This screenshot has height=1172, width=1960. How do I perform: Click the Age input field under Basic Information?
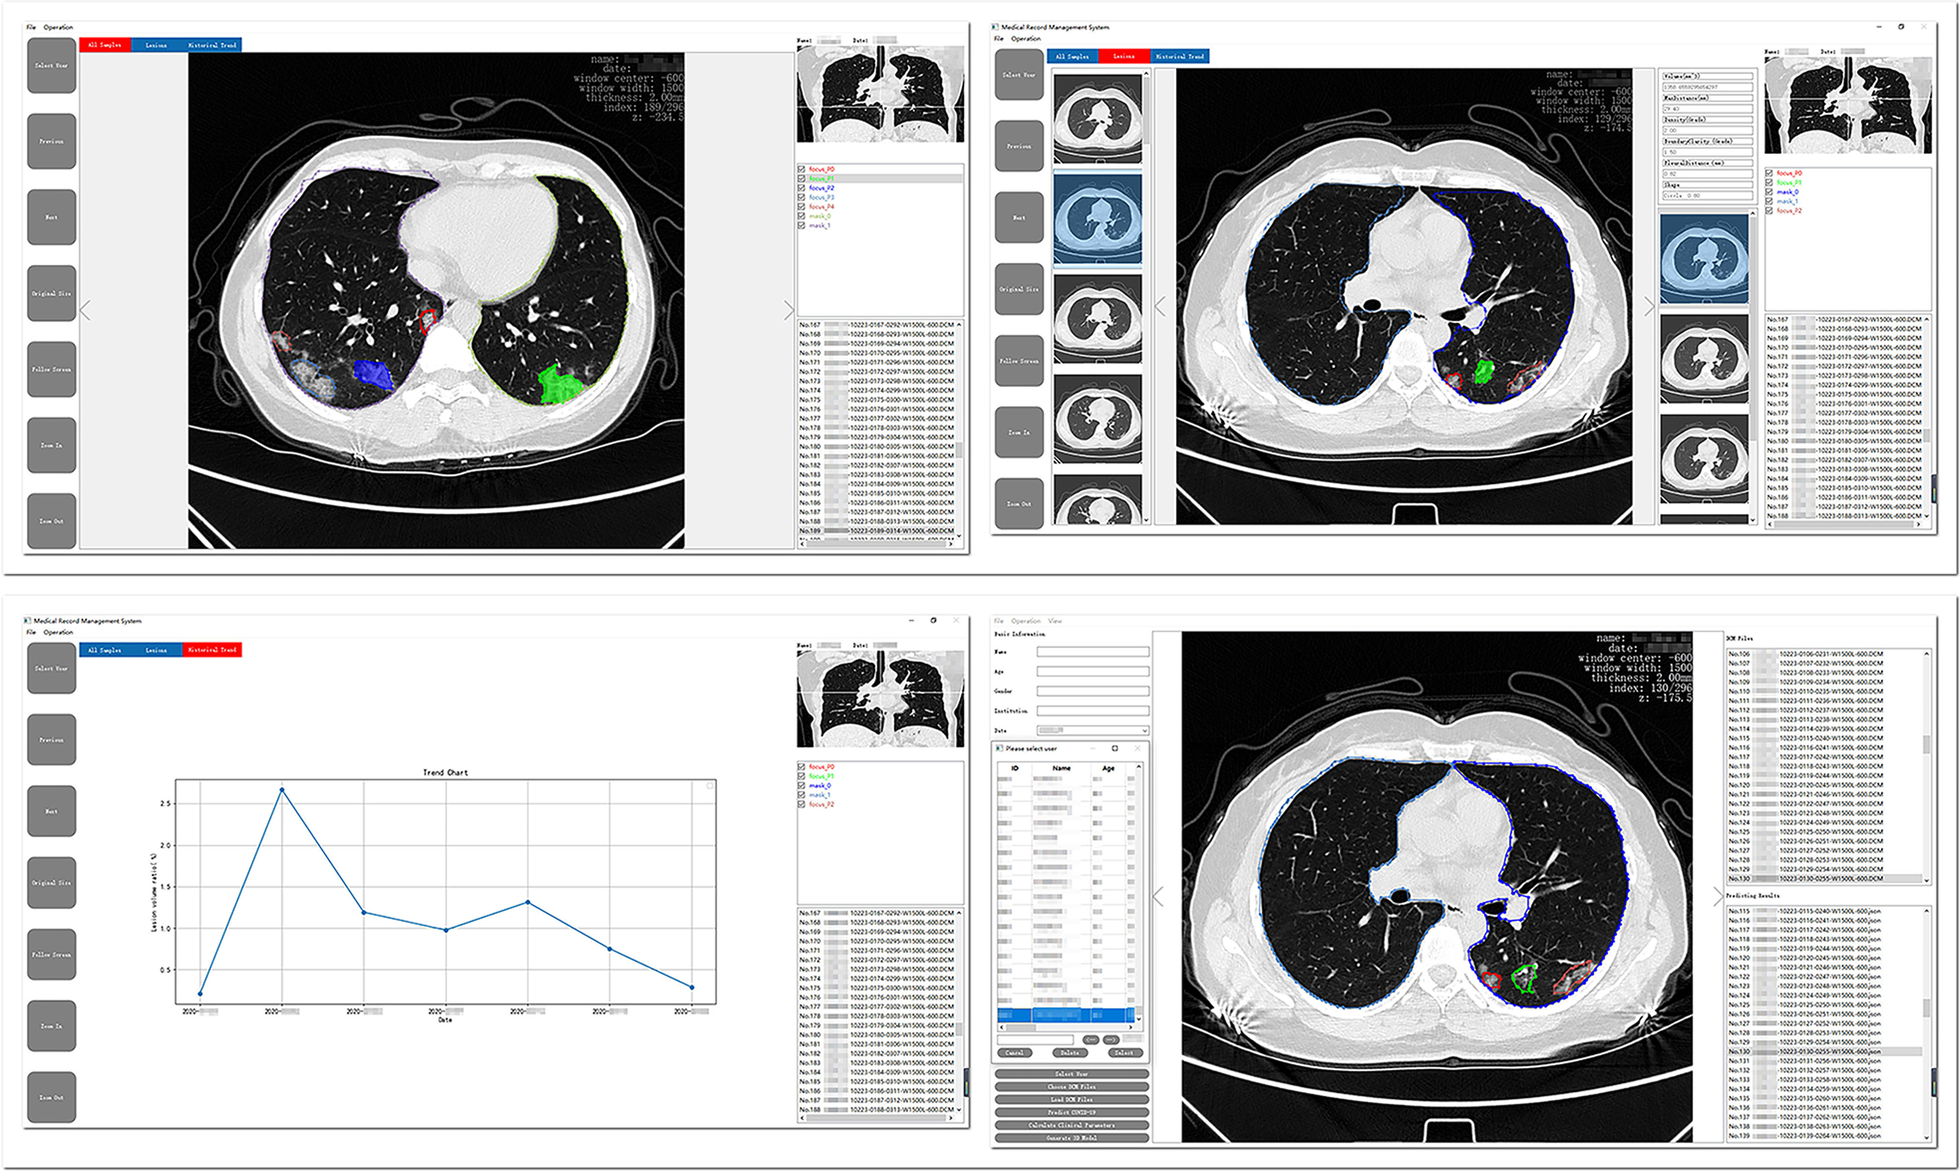coord(1092,672)
